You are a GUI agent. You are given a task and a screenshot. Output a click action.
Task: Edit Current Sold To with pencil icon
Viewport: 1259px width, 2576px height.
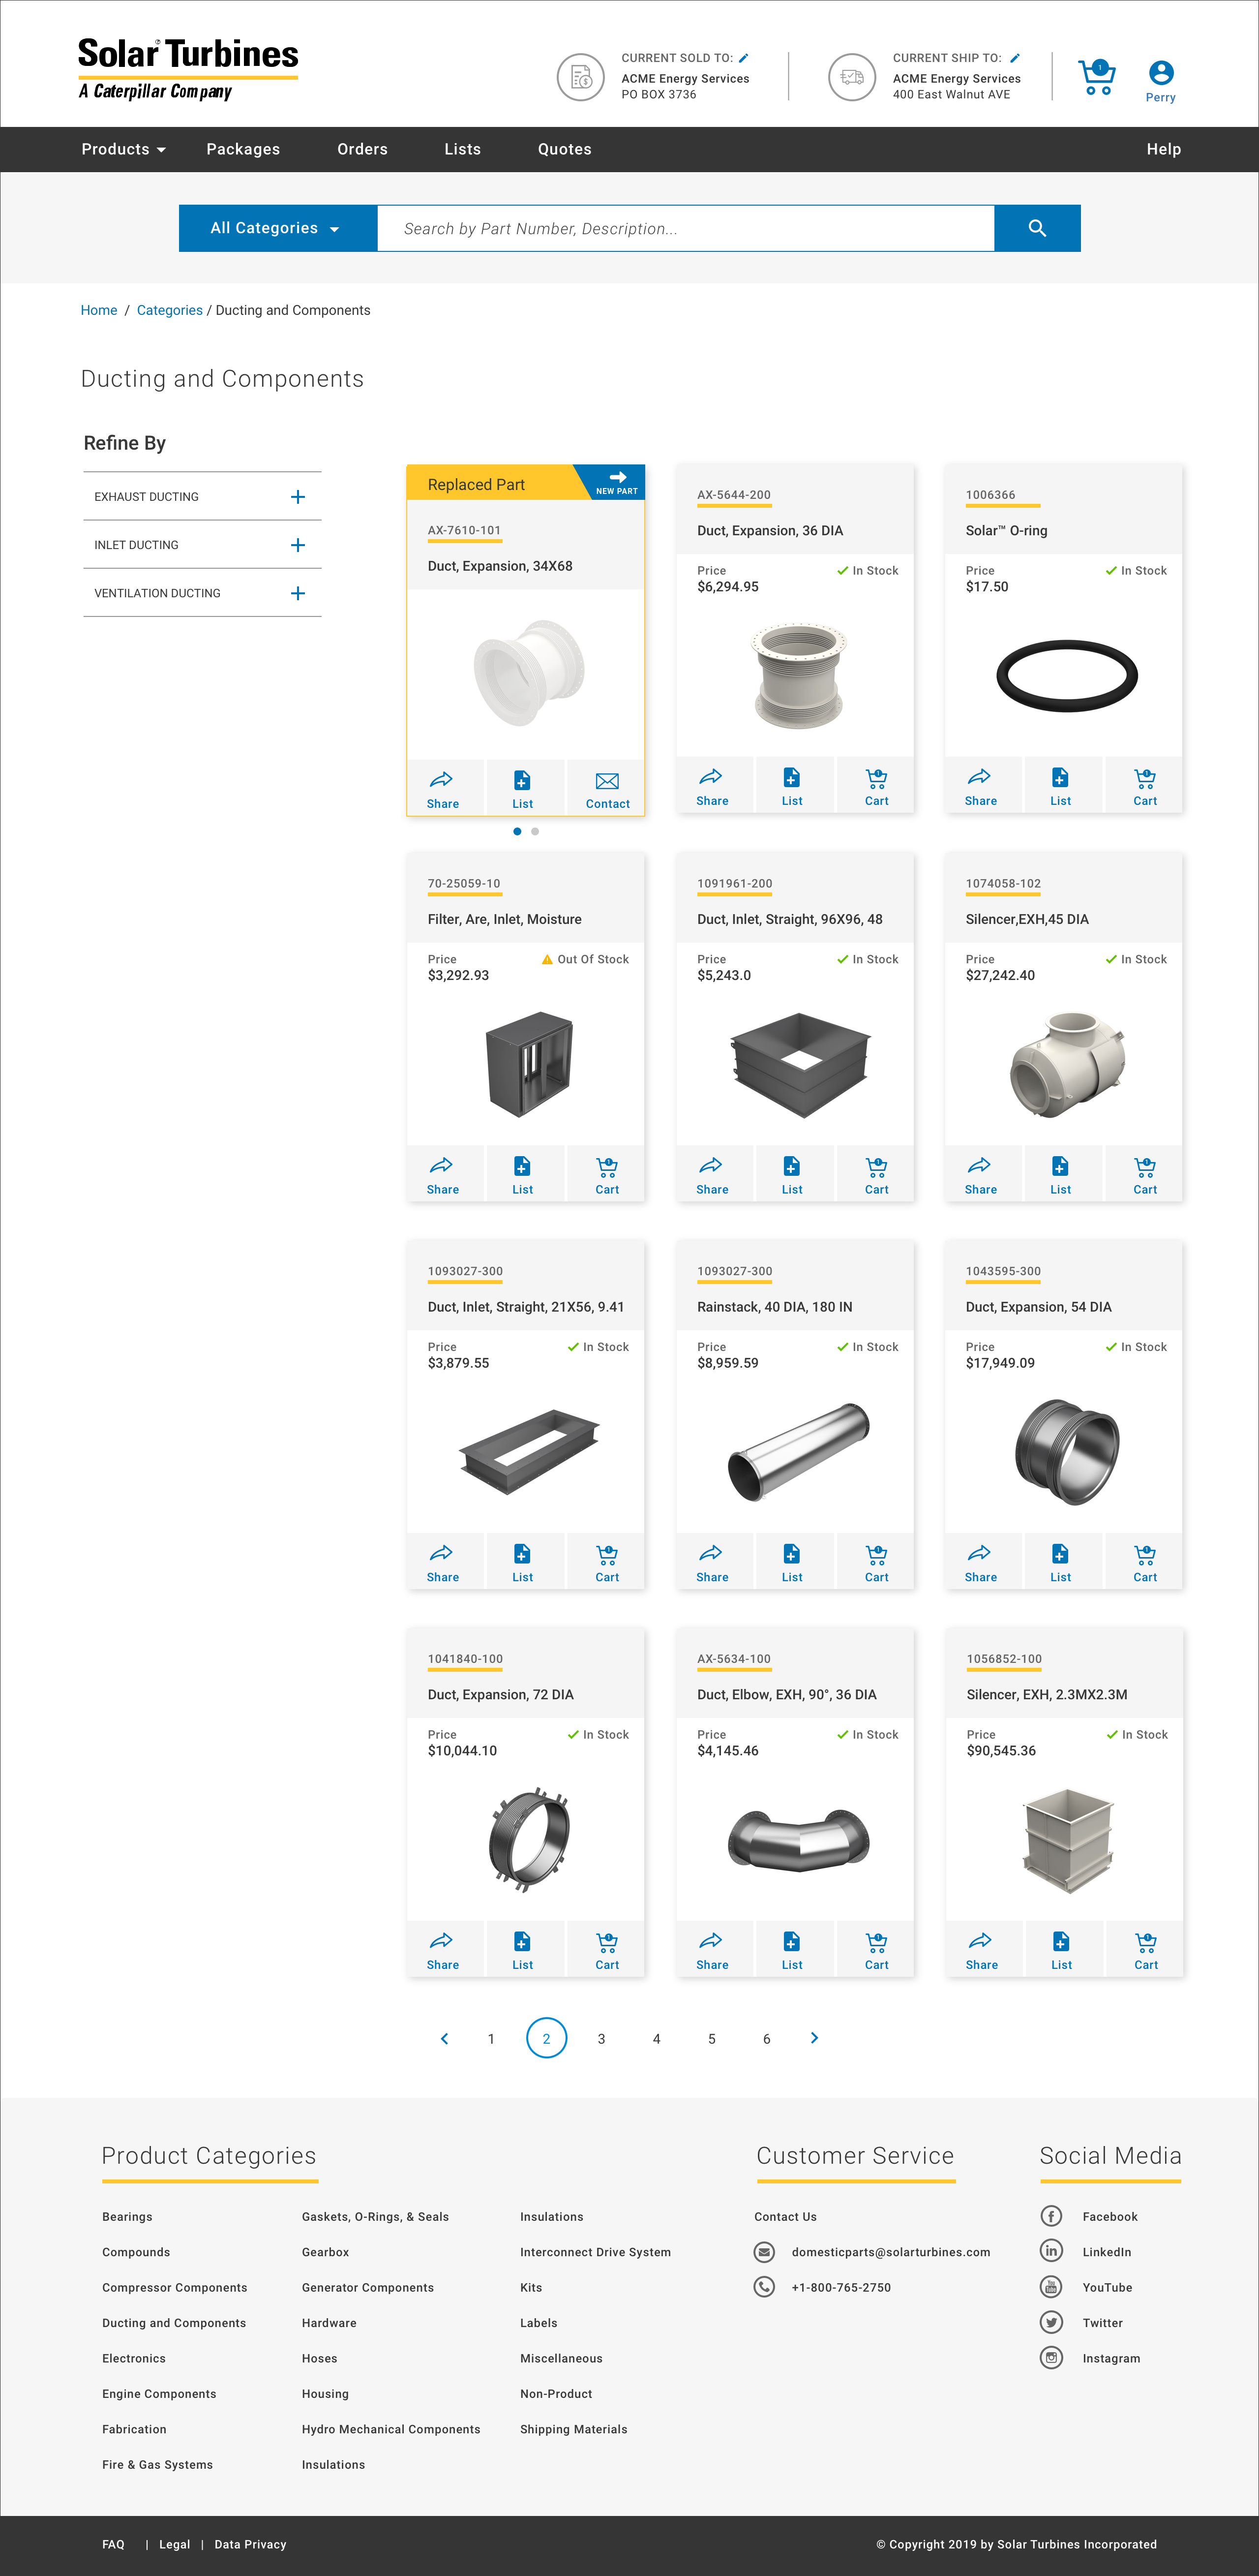[744, 58]
